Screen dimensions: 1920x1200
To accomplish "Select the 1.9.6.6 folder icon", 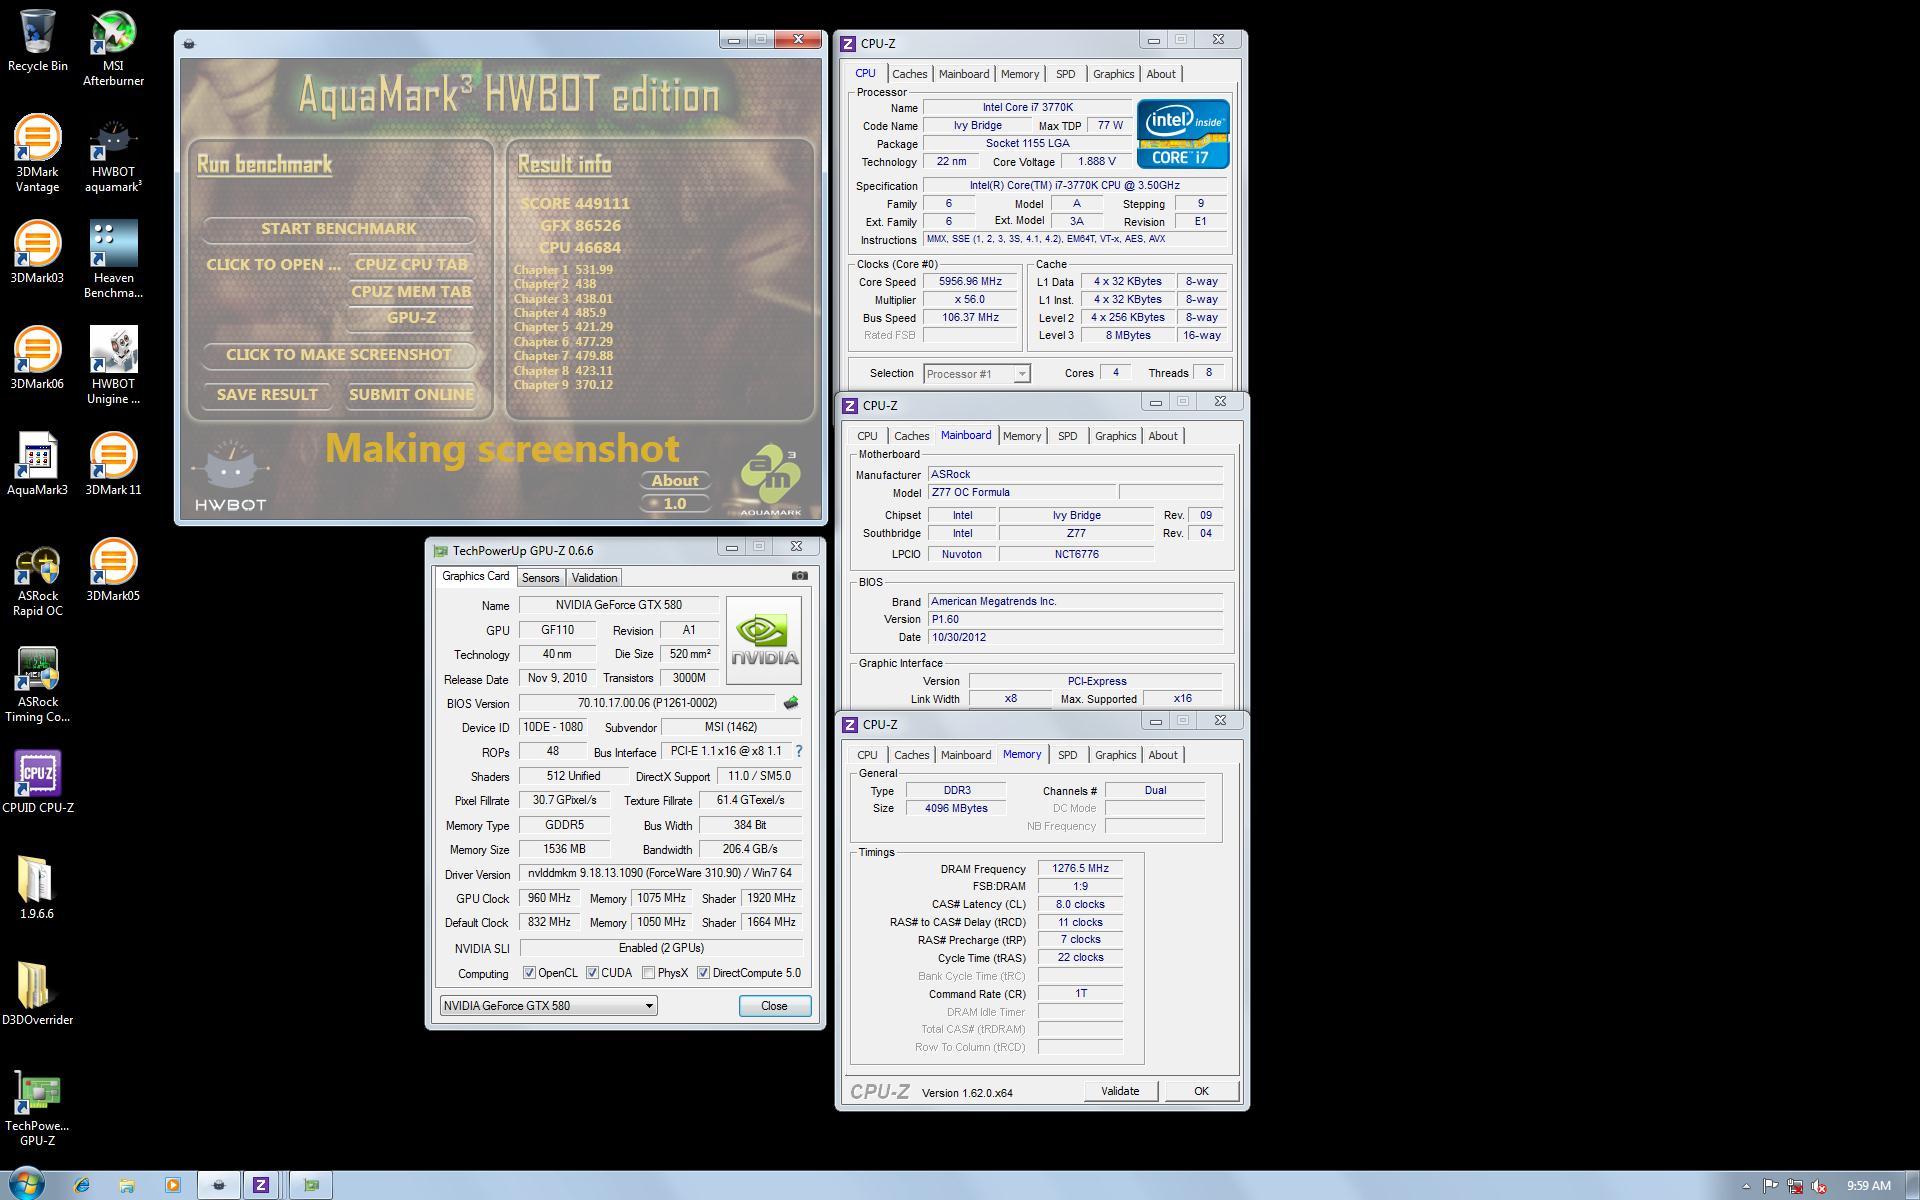I will (x=37, y=889).
